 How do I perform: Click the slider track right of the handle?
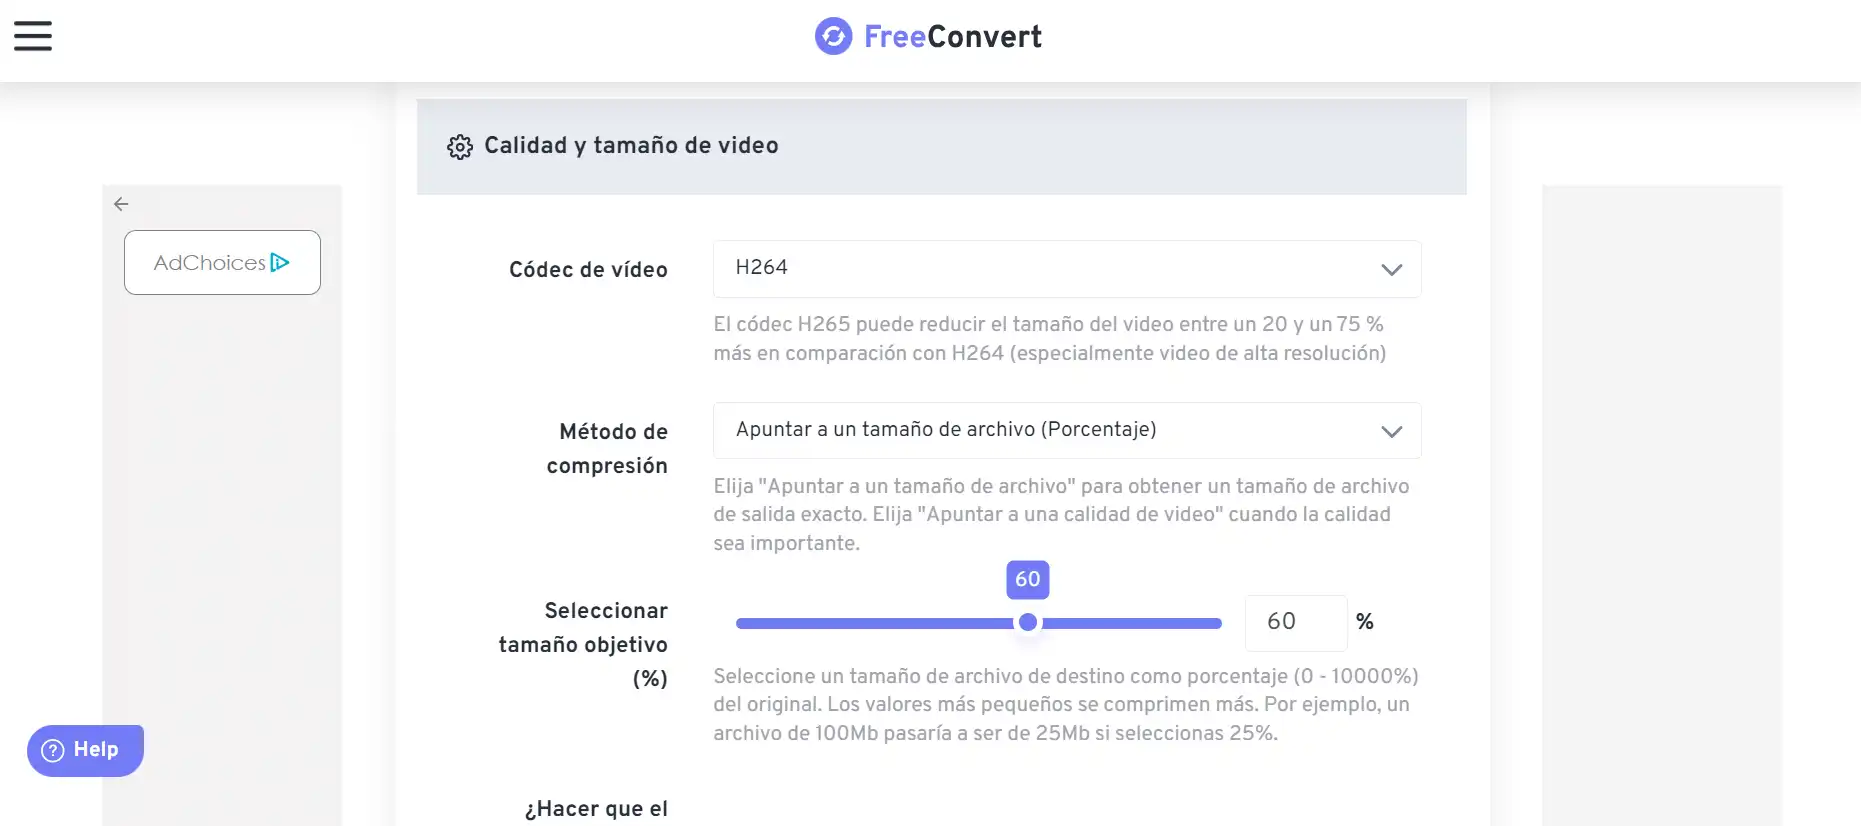point(1131,623)
